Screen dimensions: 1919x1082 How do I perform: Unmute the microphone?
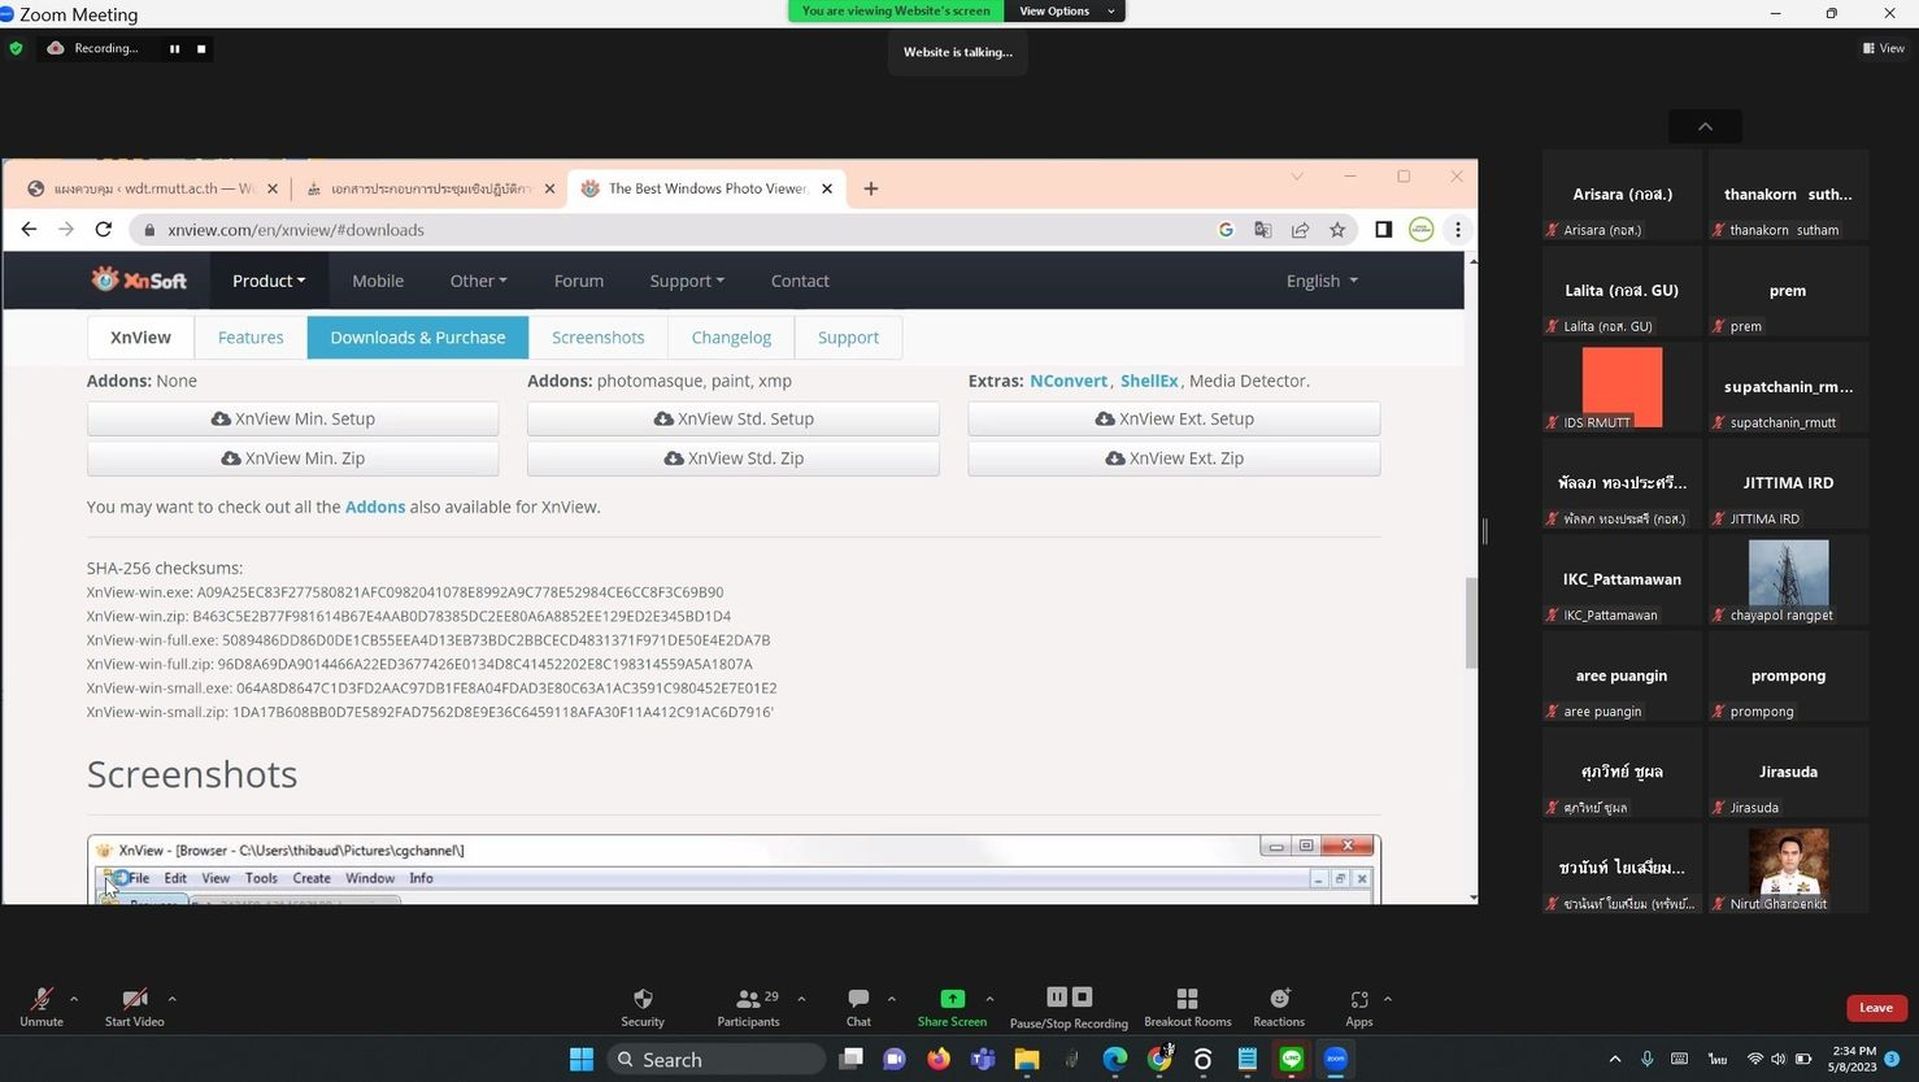[x=41, y=1007]
